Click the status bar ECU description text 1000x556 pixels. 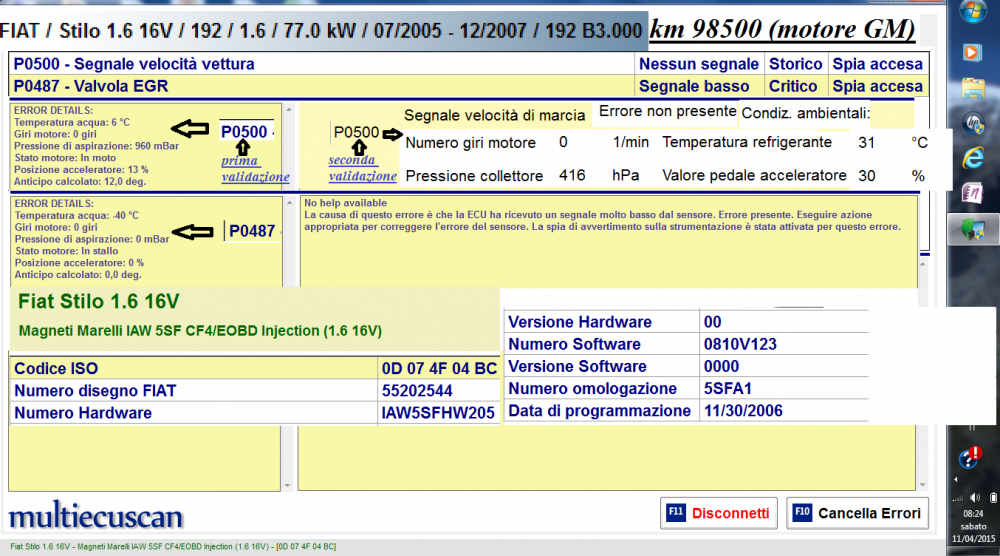pyautogui.click(x=173, y=546)
